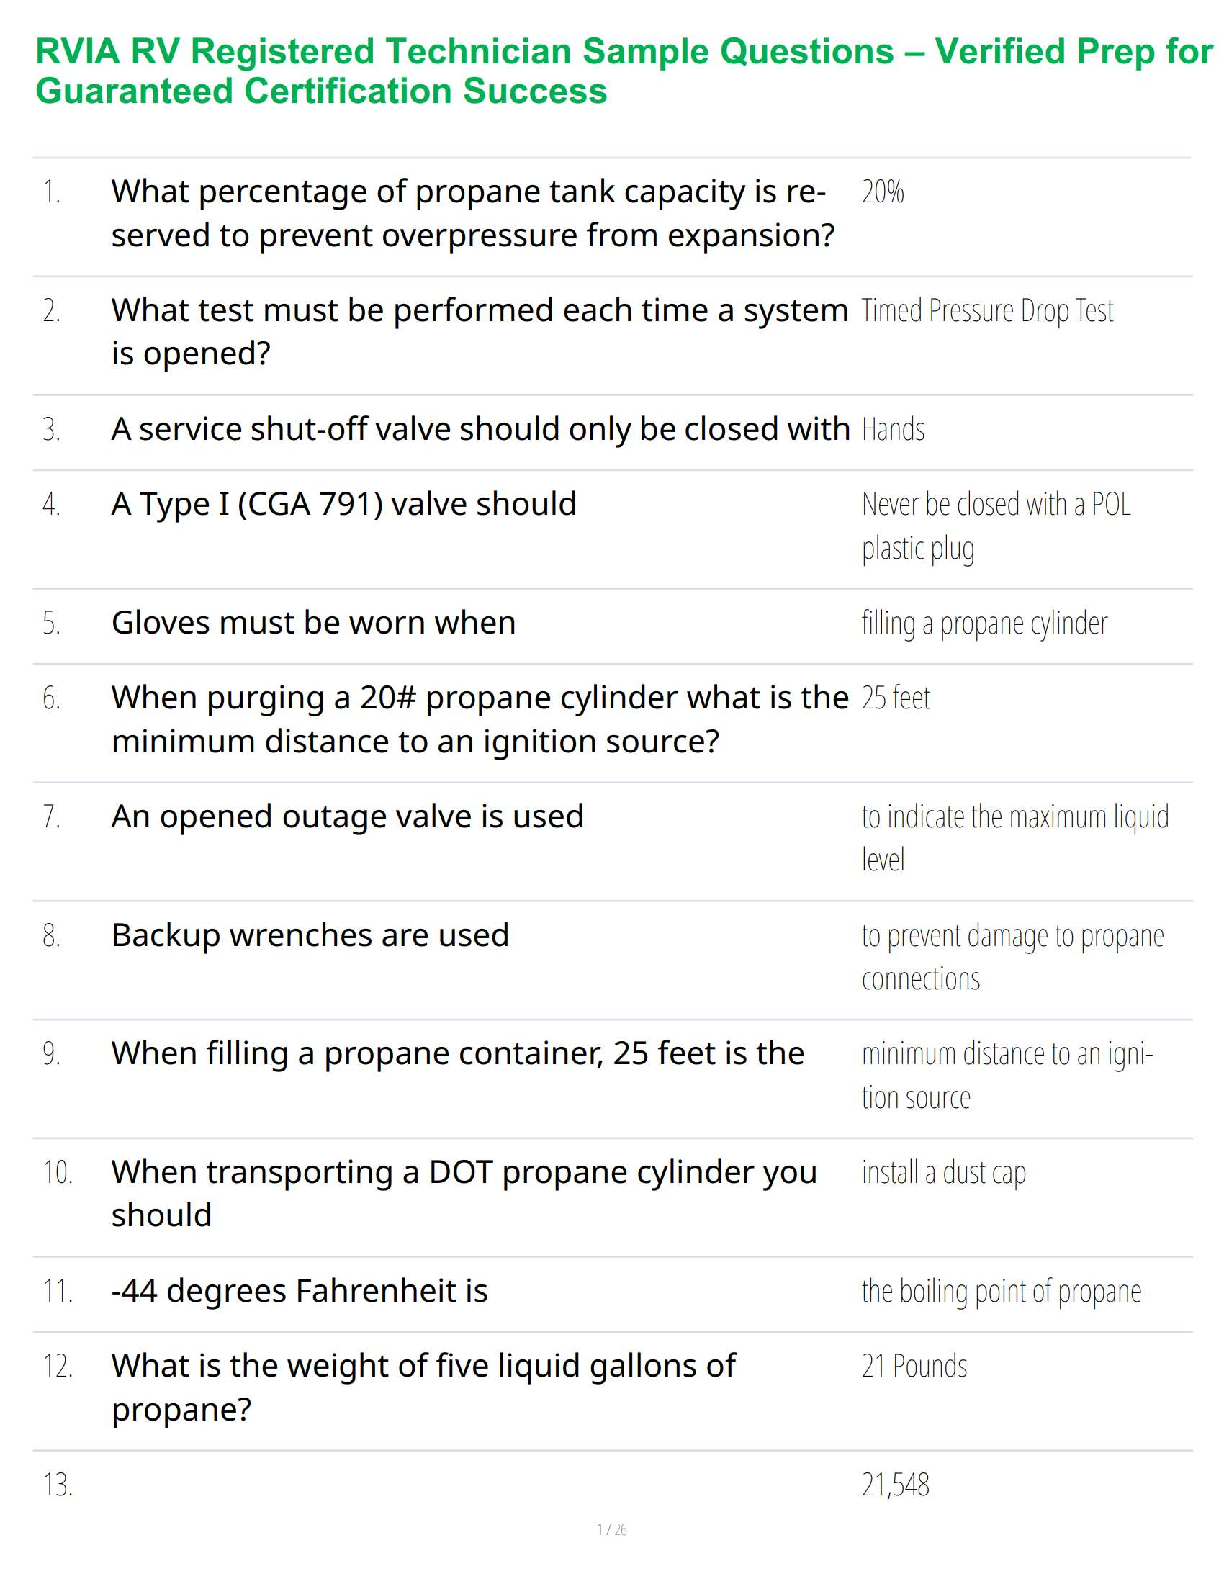Image resolution: width=1224 pixels, height=1584 pixels.
Task: Click "to indicate the maximum liquid level" answer
Action: click(x=1014, y=838)
